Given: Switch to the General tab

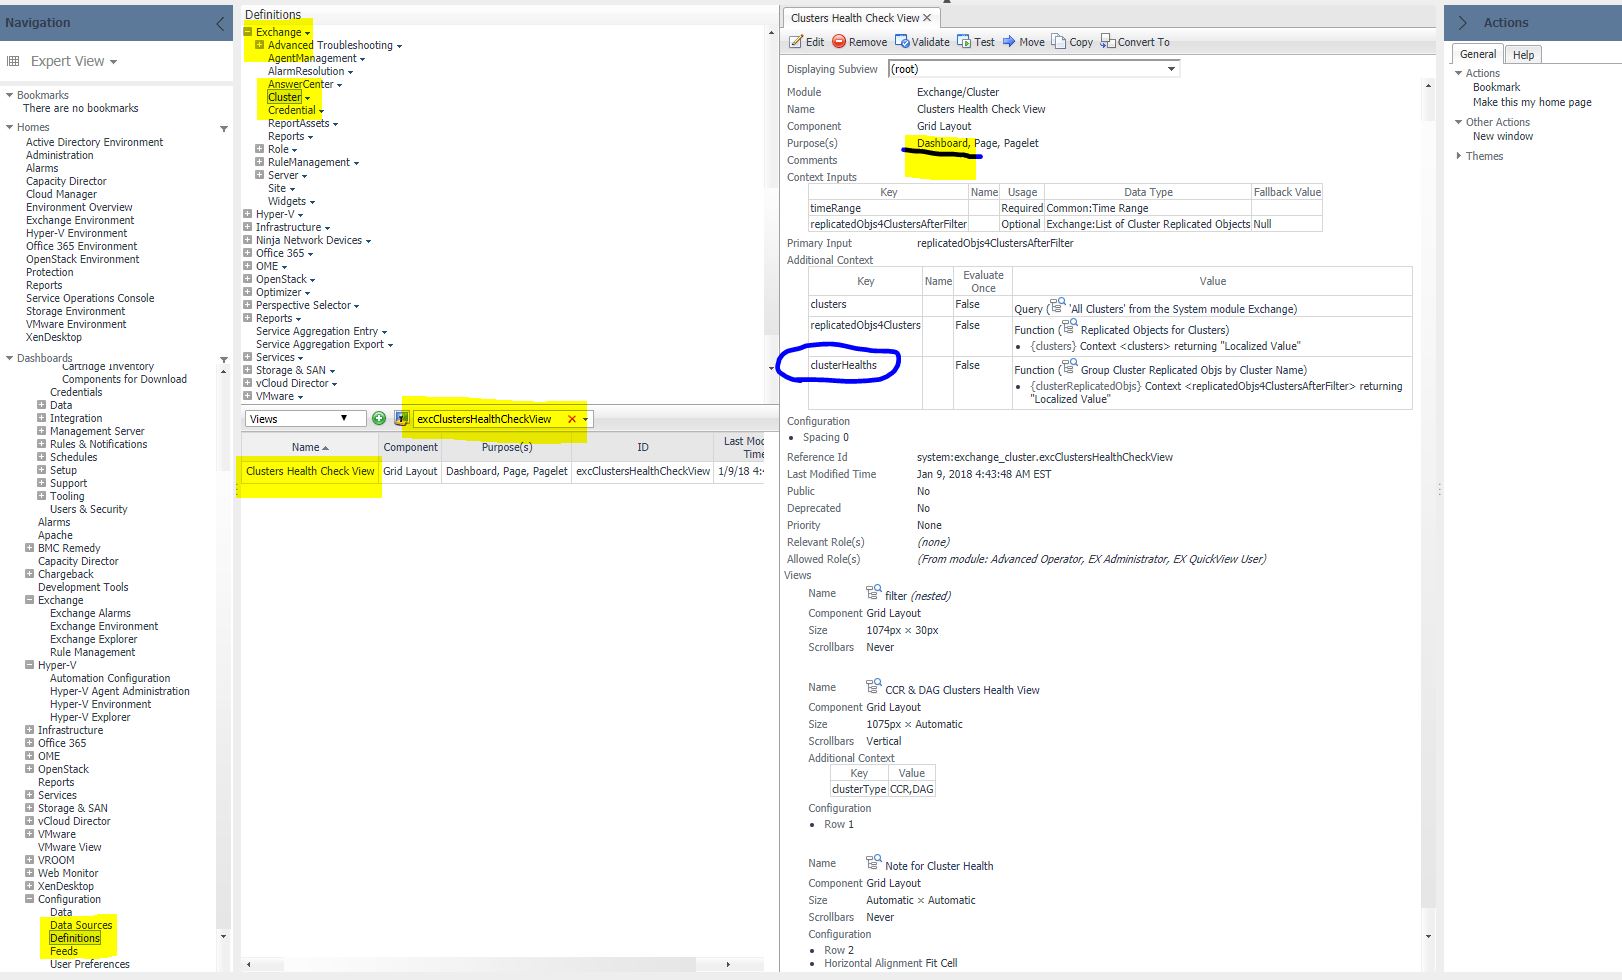Looking at the screenshot, I should [1477, 54].
